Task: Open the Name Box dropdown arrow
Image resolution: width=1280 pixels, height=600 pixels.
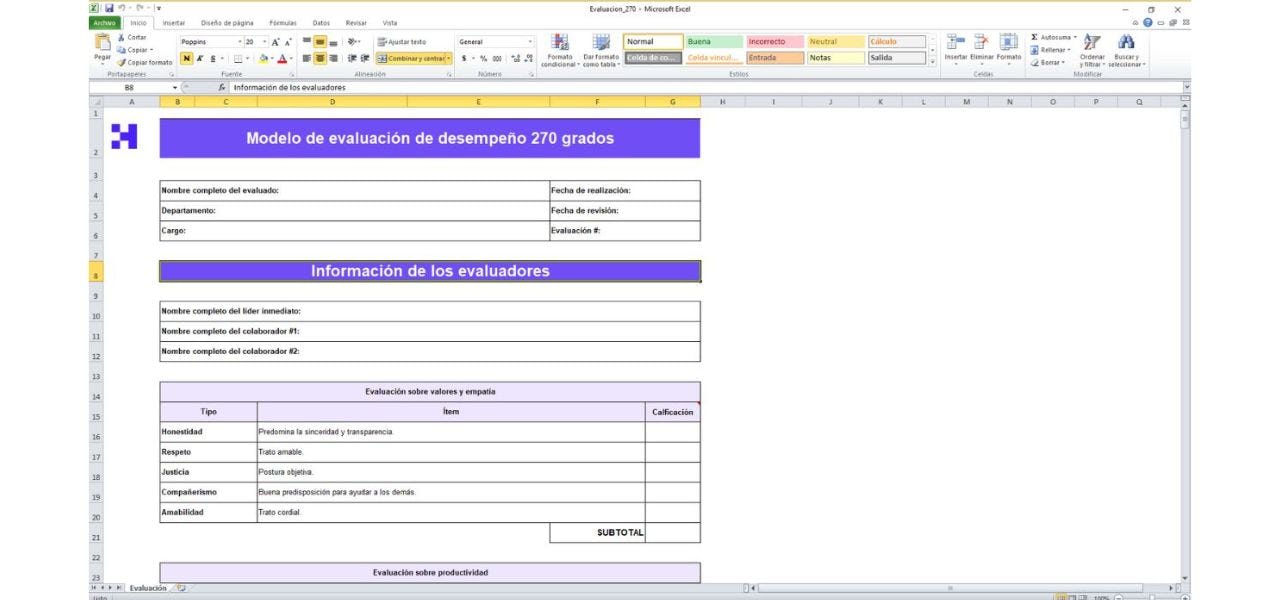Action: [x=173, y=87]
